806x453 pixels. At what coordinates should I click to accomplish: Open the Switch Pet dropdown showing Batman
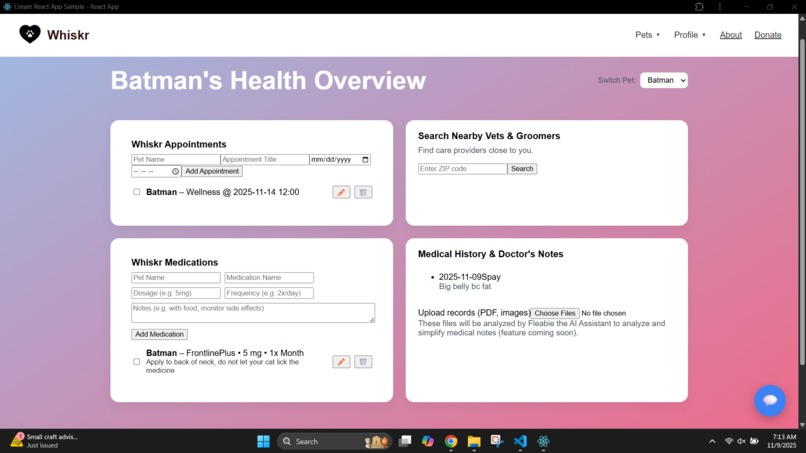point(664,80)
